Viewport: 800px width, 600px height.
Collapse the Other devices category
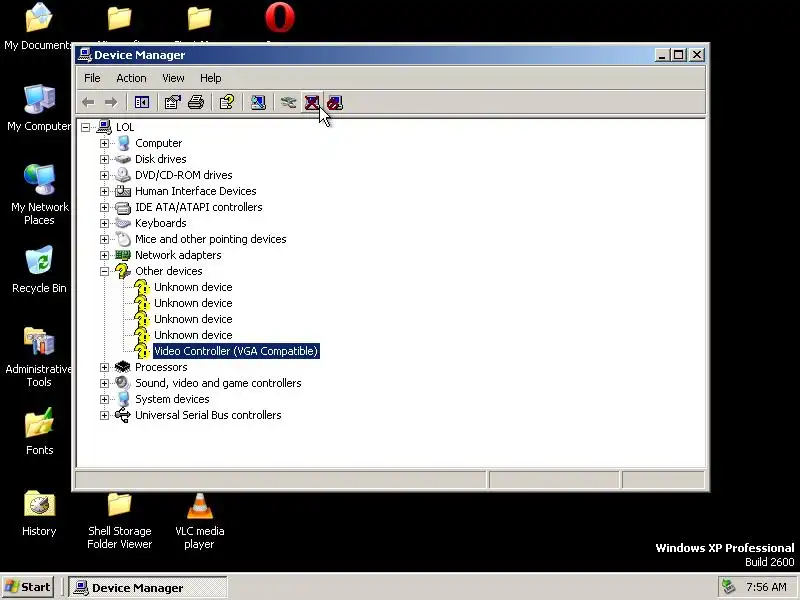104,271
